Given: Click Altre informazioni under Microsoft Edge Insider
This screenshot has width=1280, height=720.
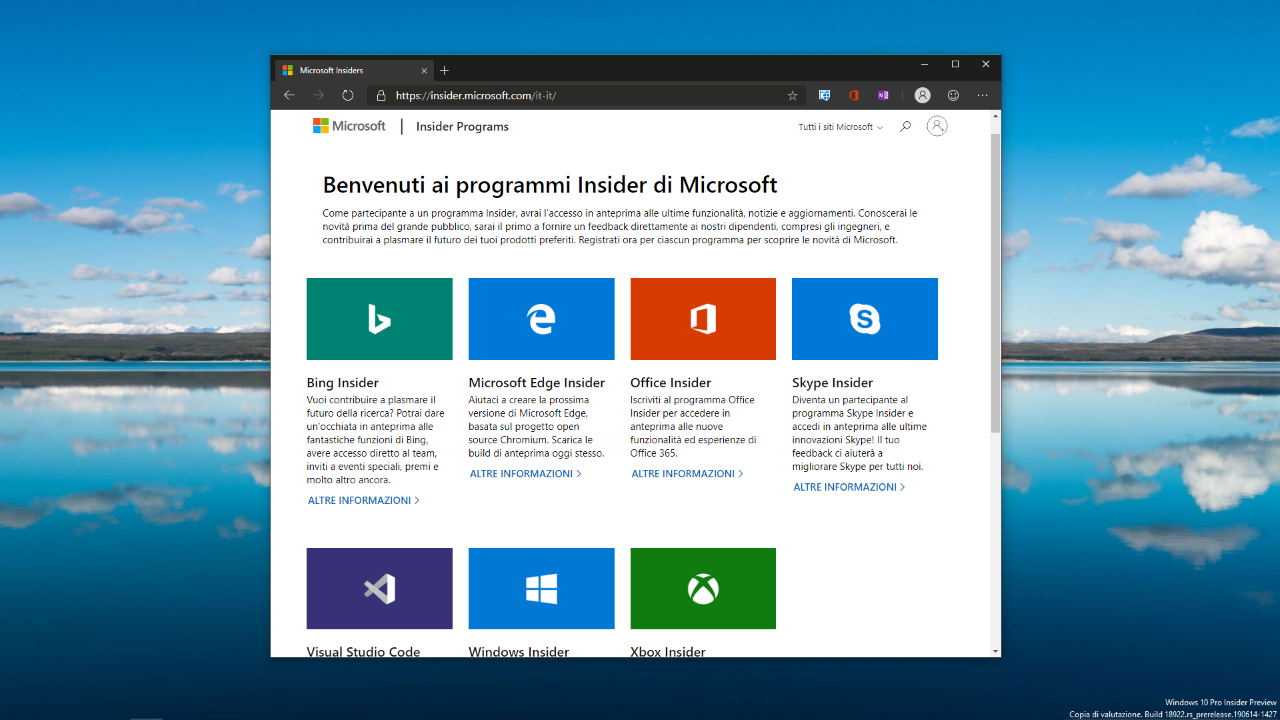Looking at the screenshot, I should tap(526, 473).
